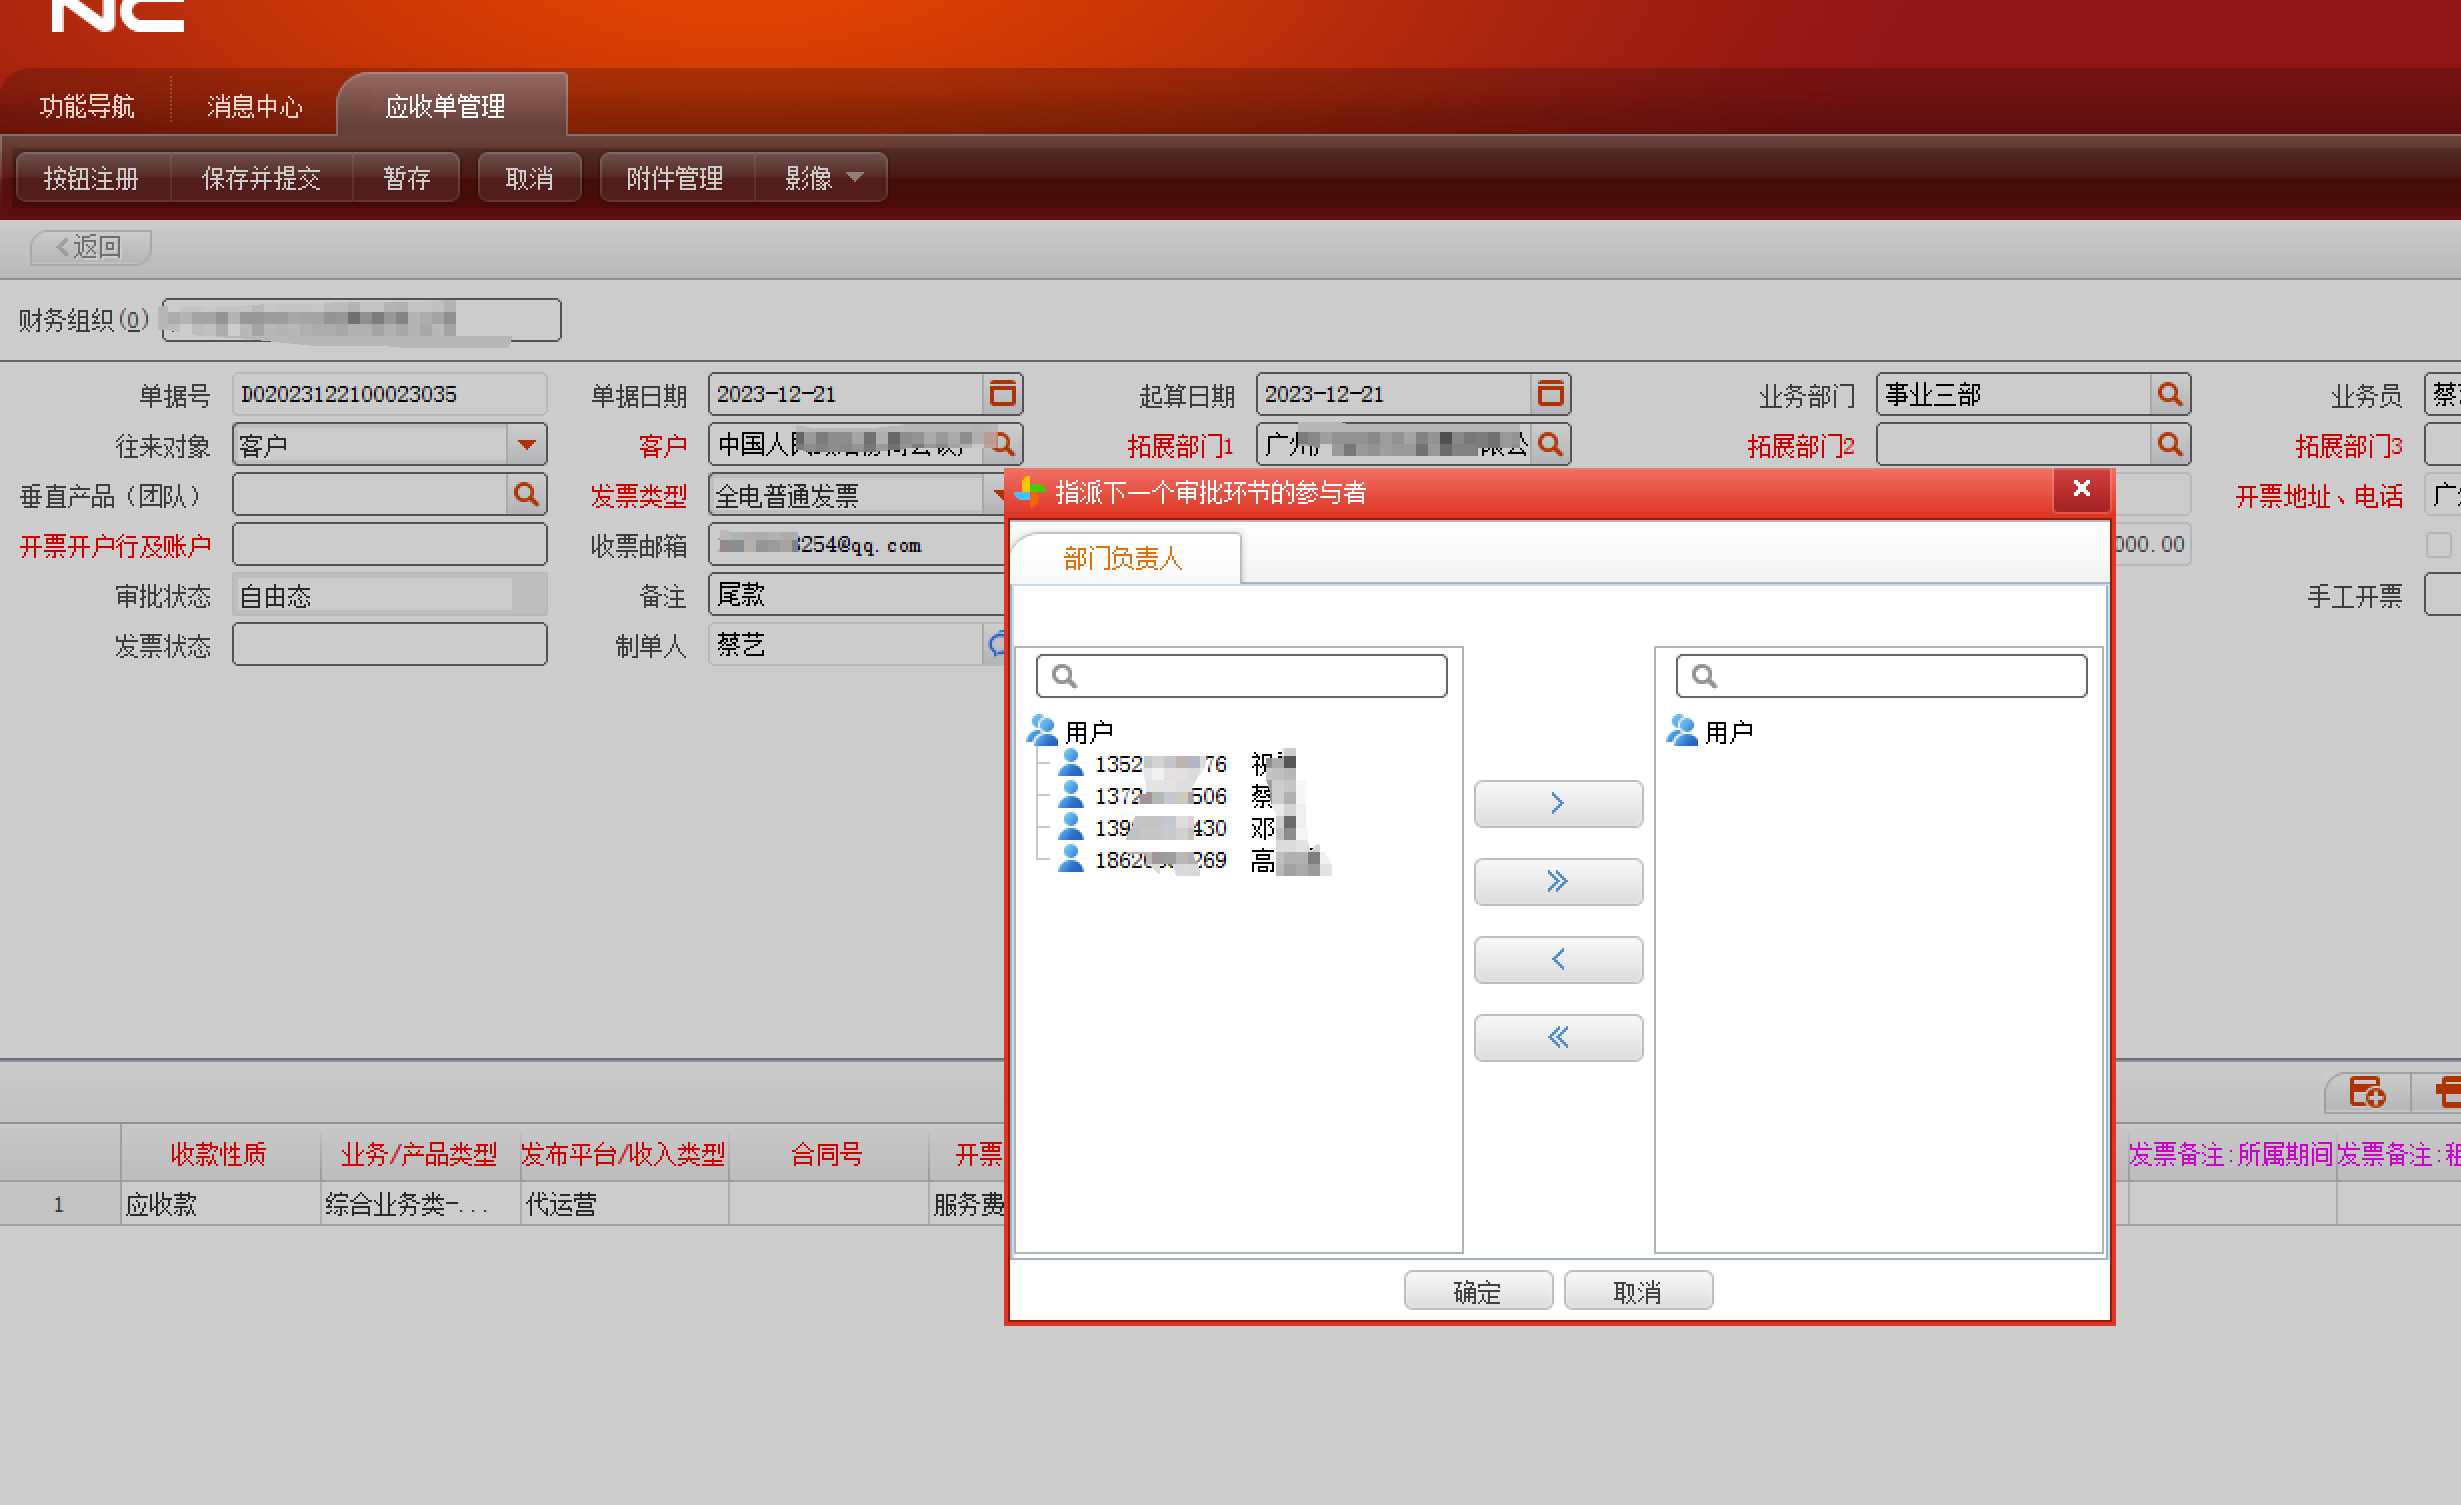Search 业务部门 with magnifier icon

point(2169,394)
